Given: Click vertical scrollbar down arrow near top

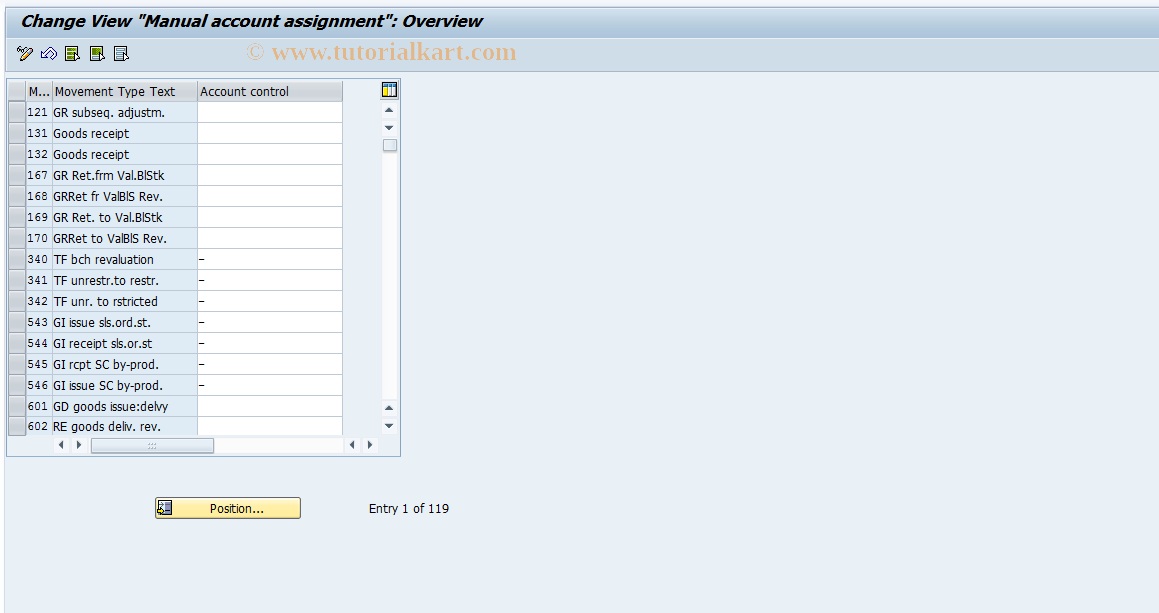Looking at the screenshot, I should pyautogui.click(x=390, y=128).
